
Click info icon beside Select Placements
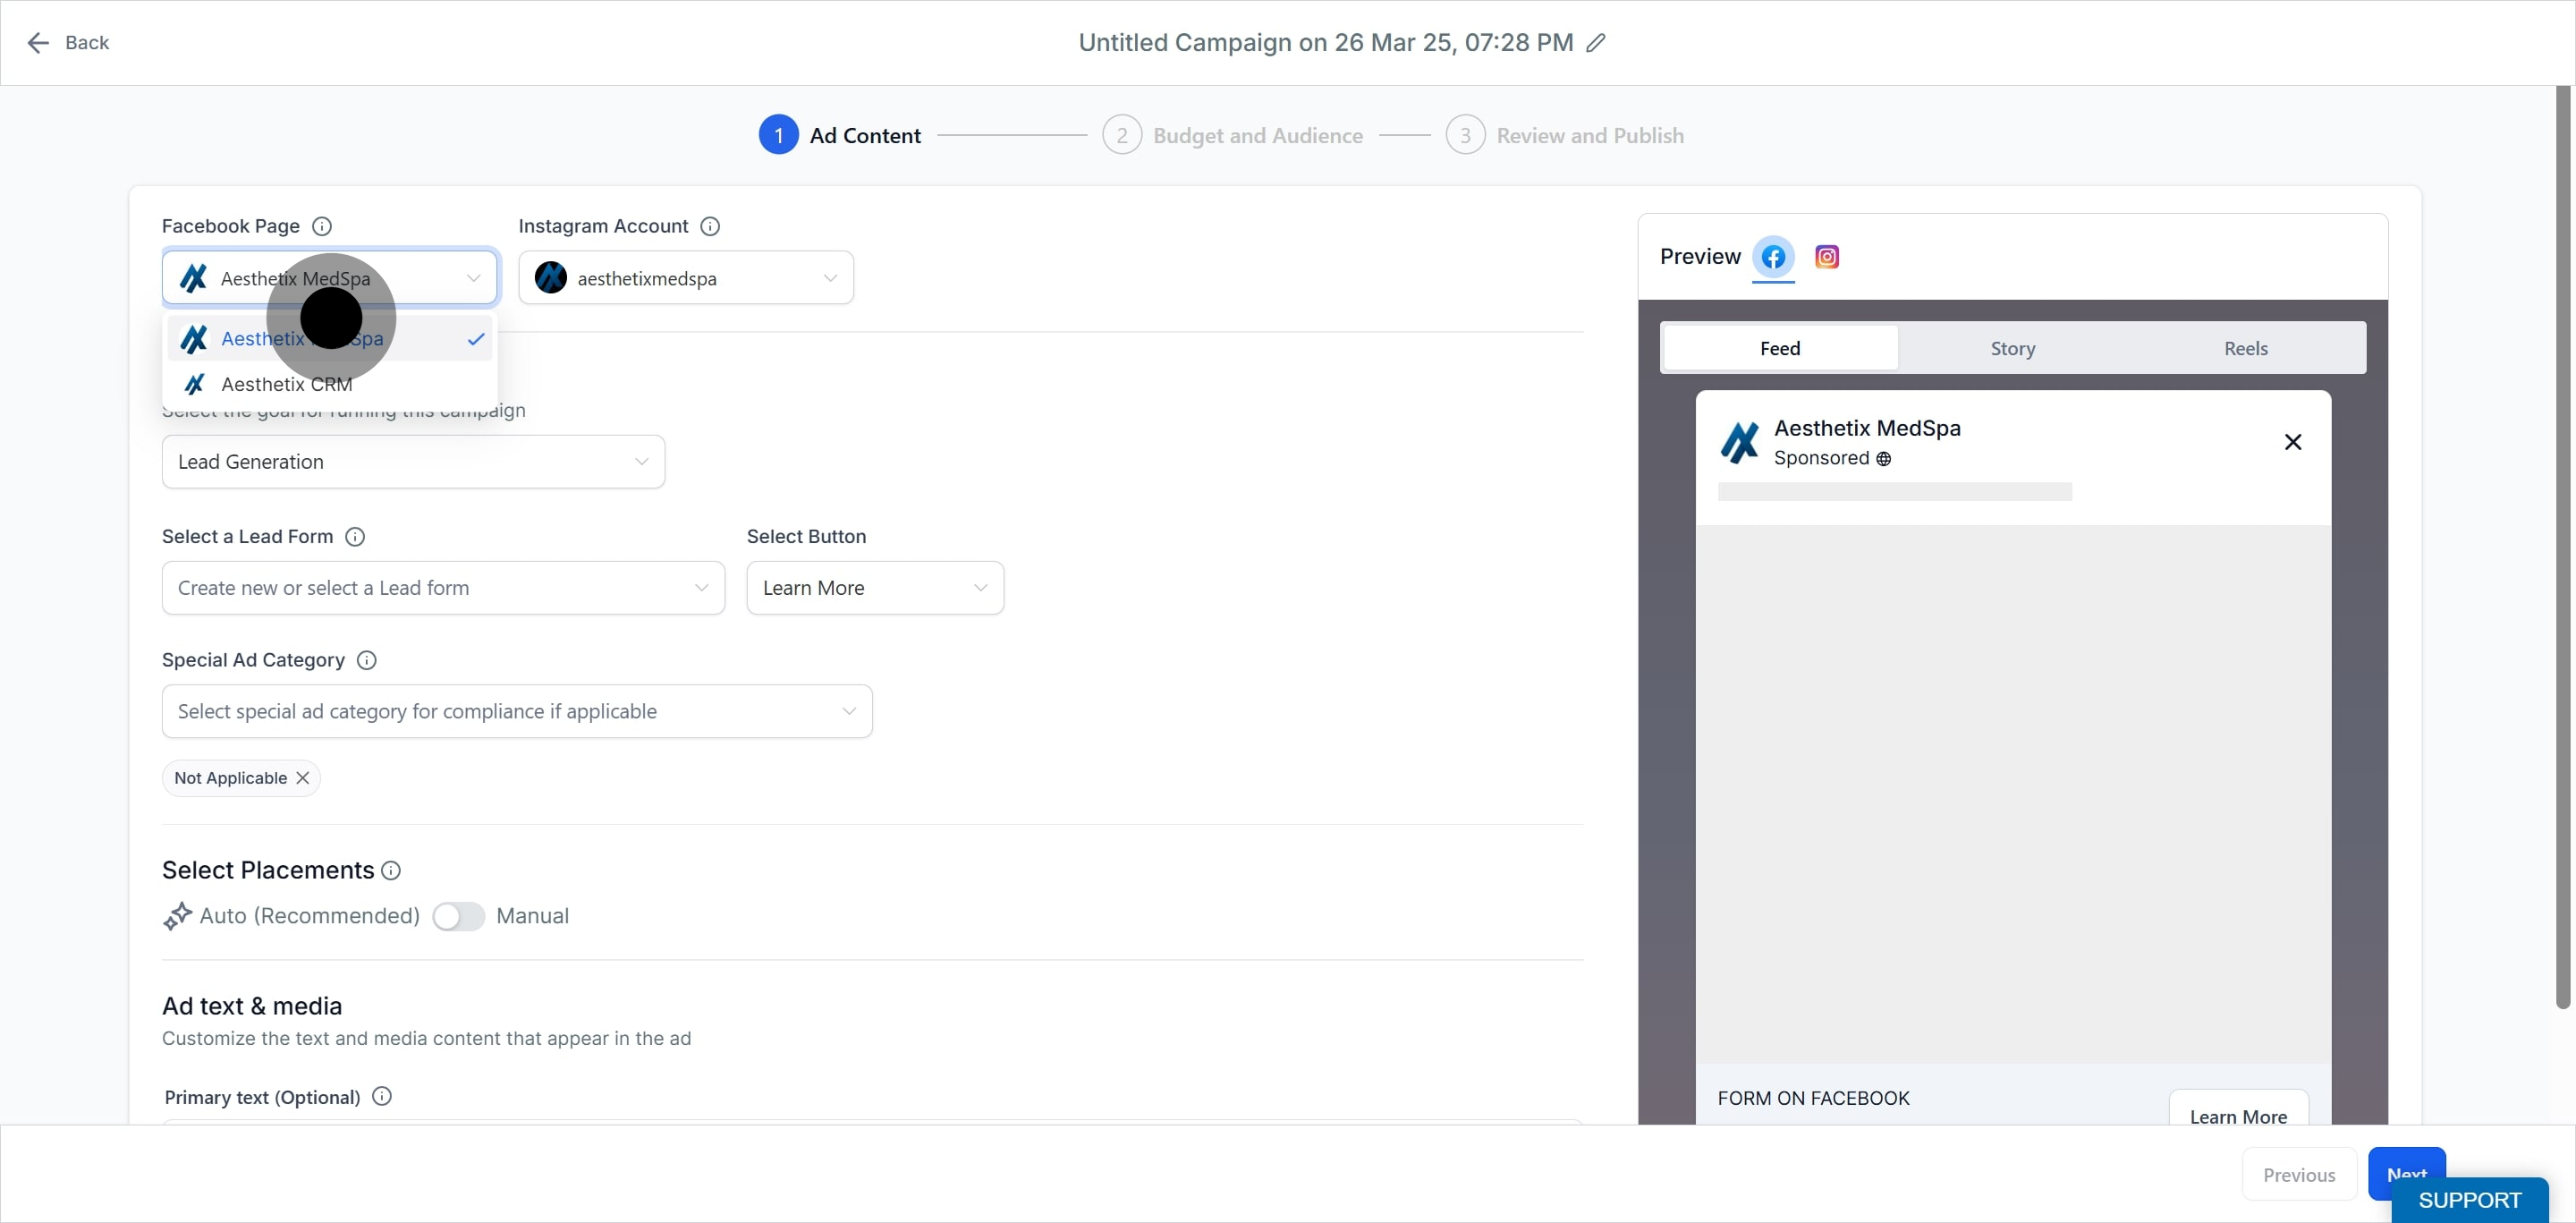[391, 871]
